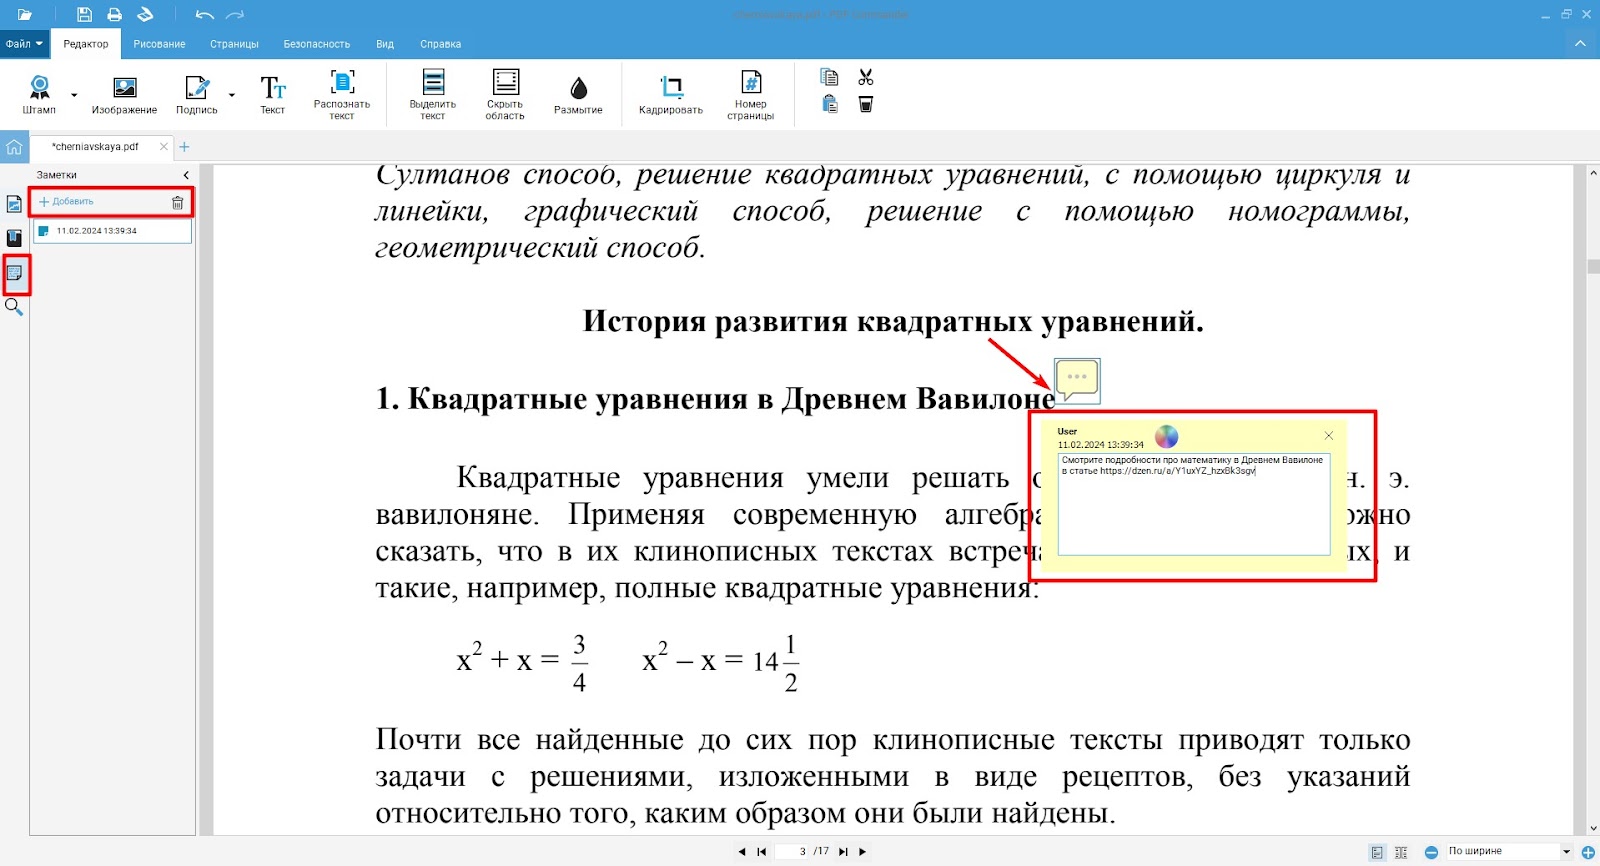Select the cherniavskaya.pdf document tab
This screenshot has width=1600, height=866.
point(95,146)
